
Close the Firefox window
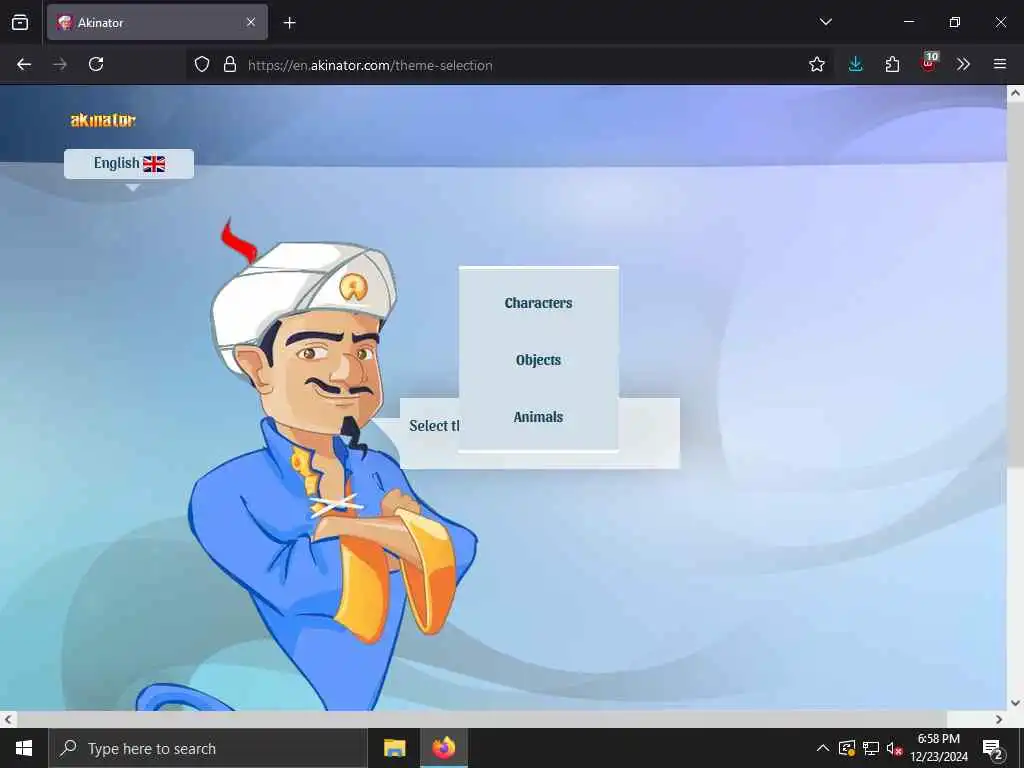1000,22
